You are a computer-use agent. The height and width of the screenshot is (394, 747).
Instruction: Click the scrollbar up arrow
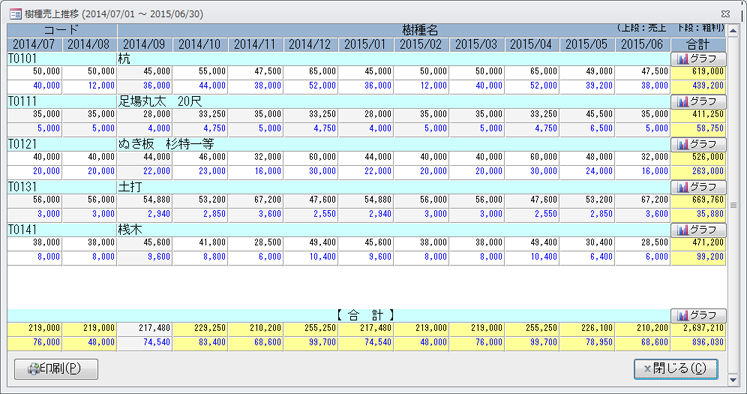pos(733,31)
